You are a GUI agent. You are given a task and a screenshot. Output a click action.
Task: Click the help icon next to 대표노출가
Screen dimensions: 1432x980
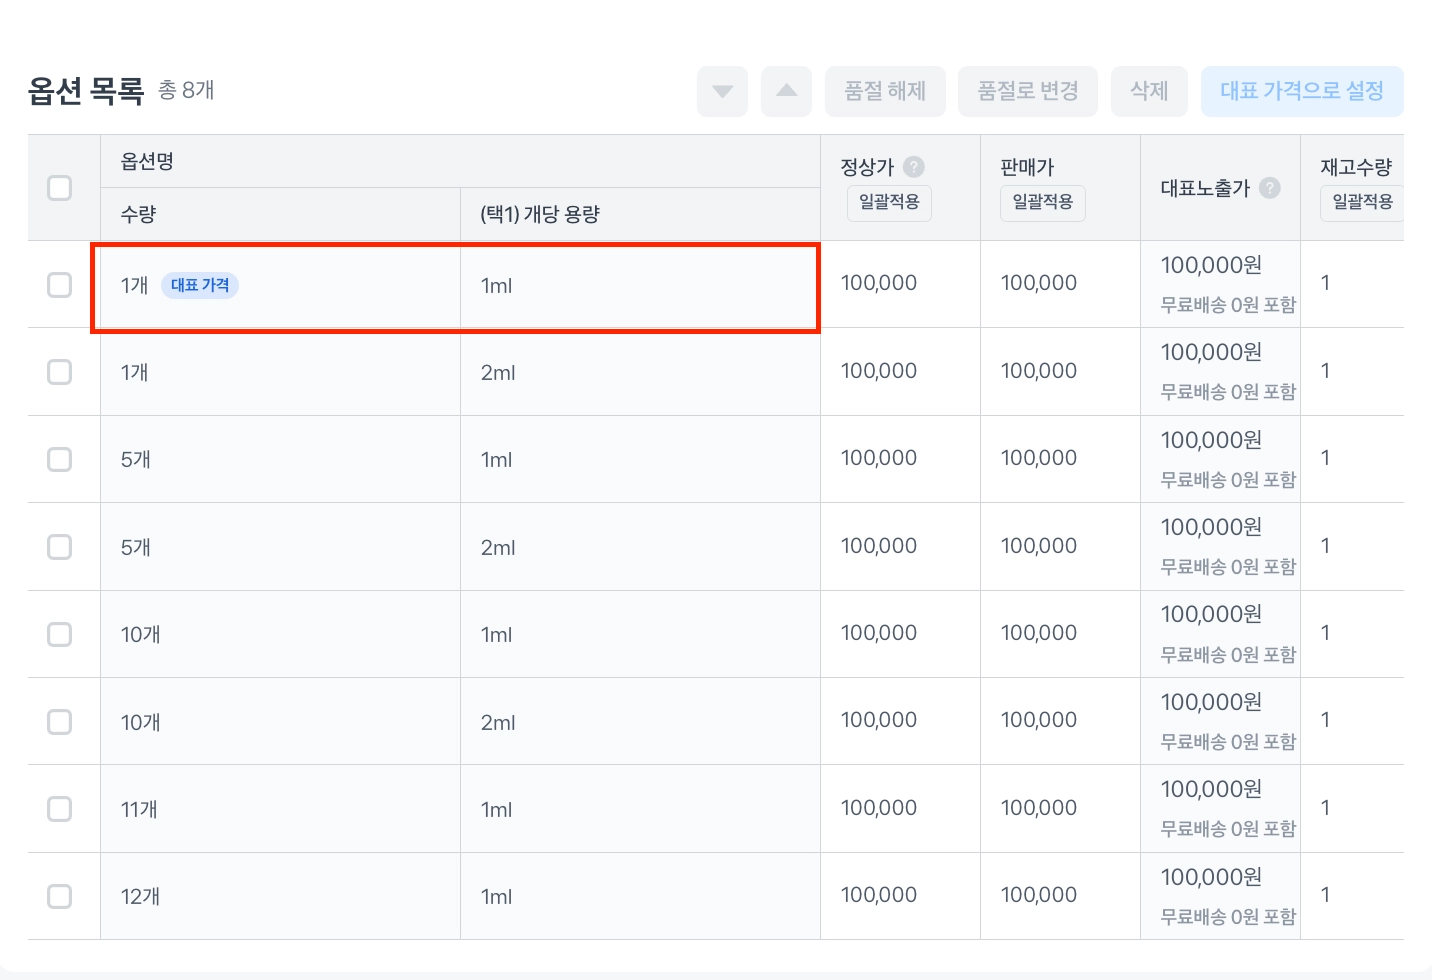1270,188
